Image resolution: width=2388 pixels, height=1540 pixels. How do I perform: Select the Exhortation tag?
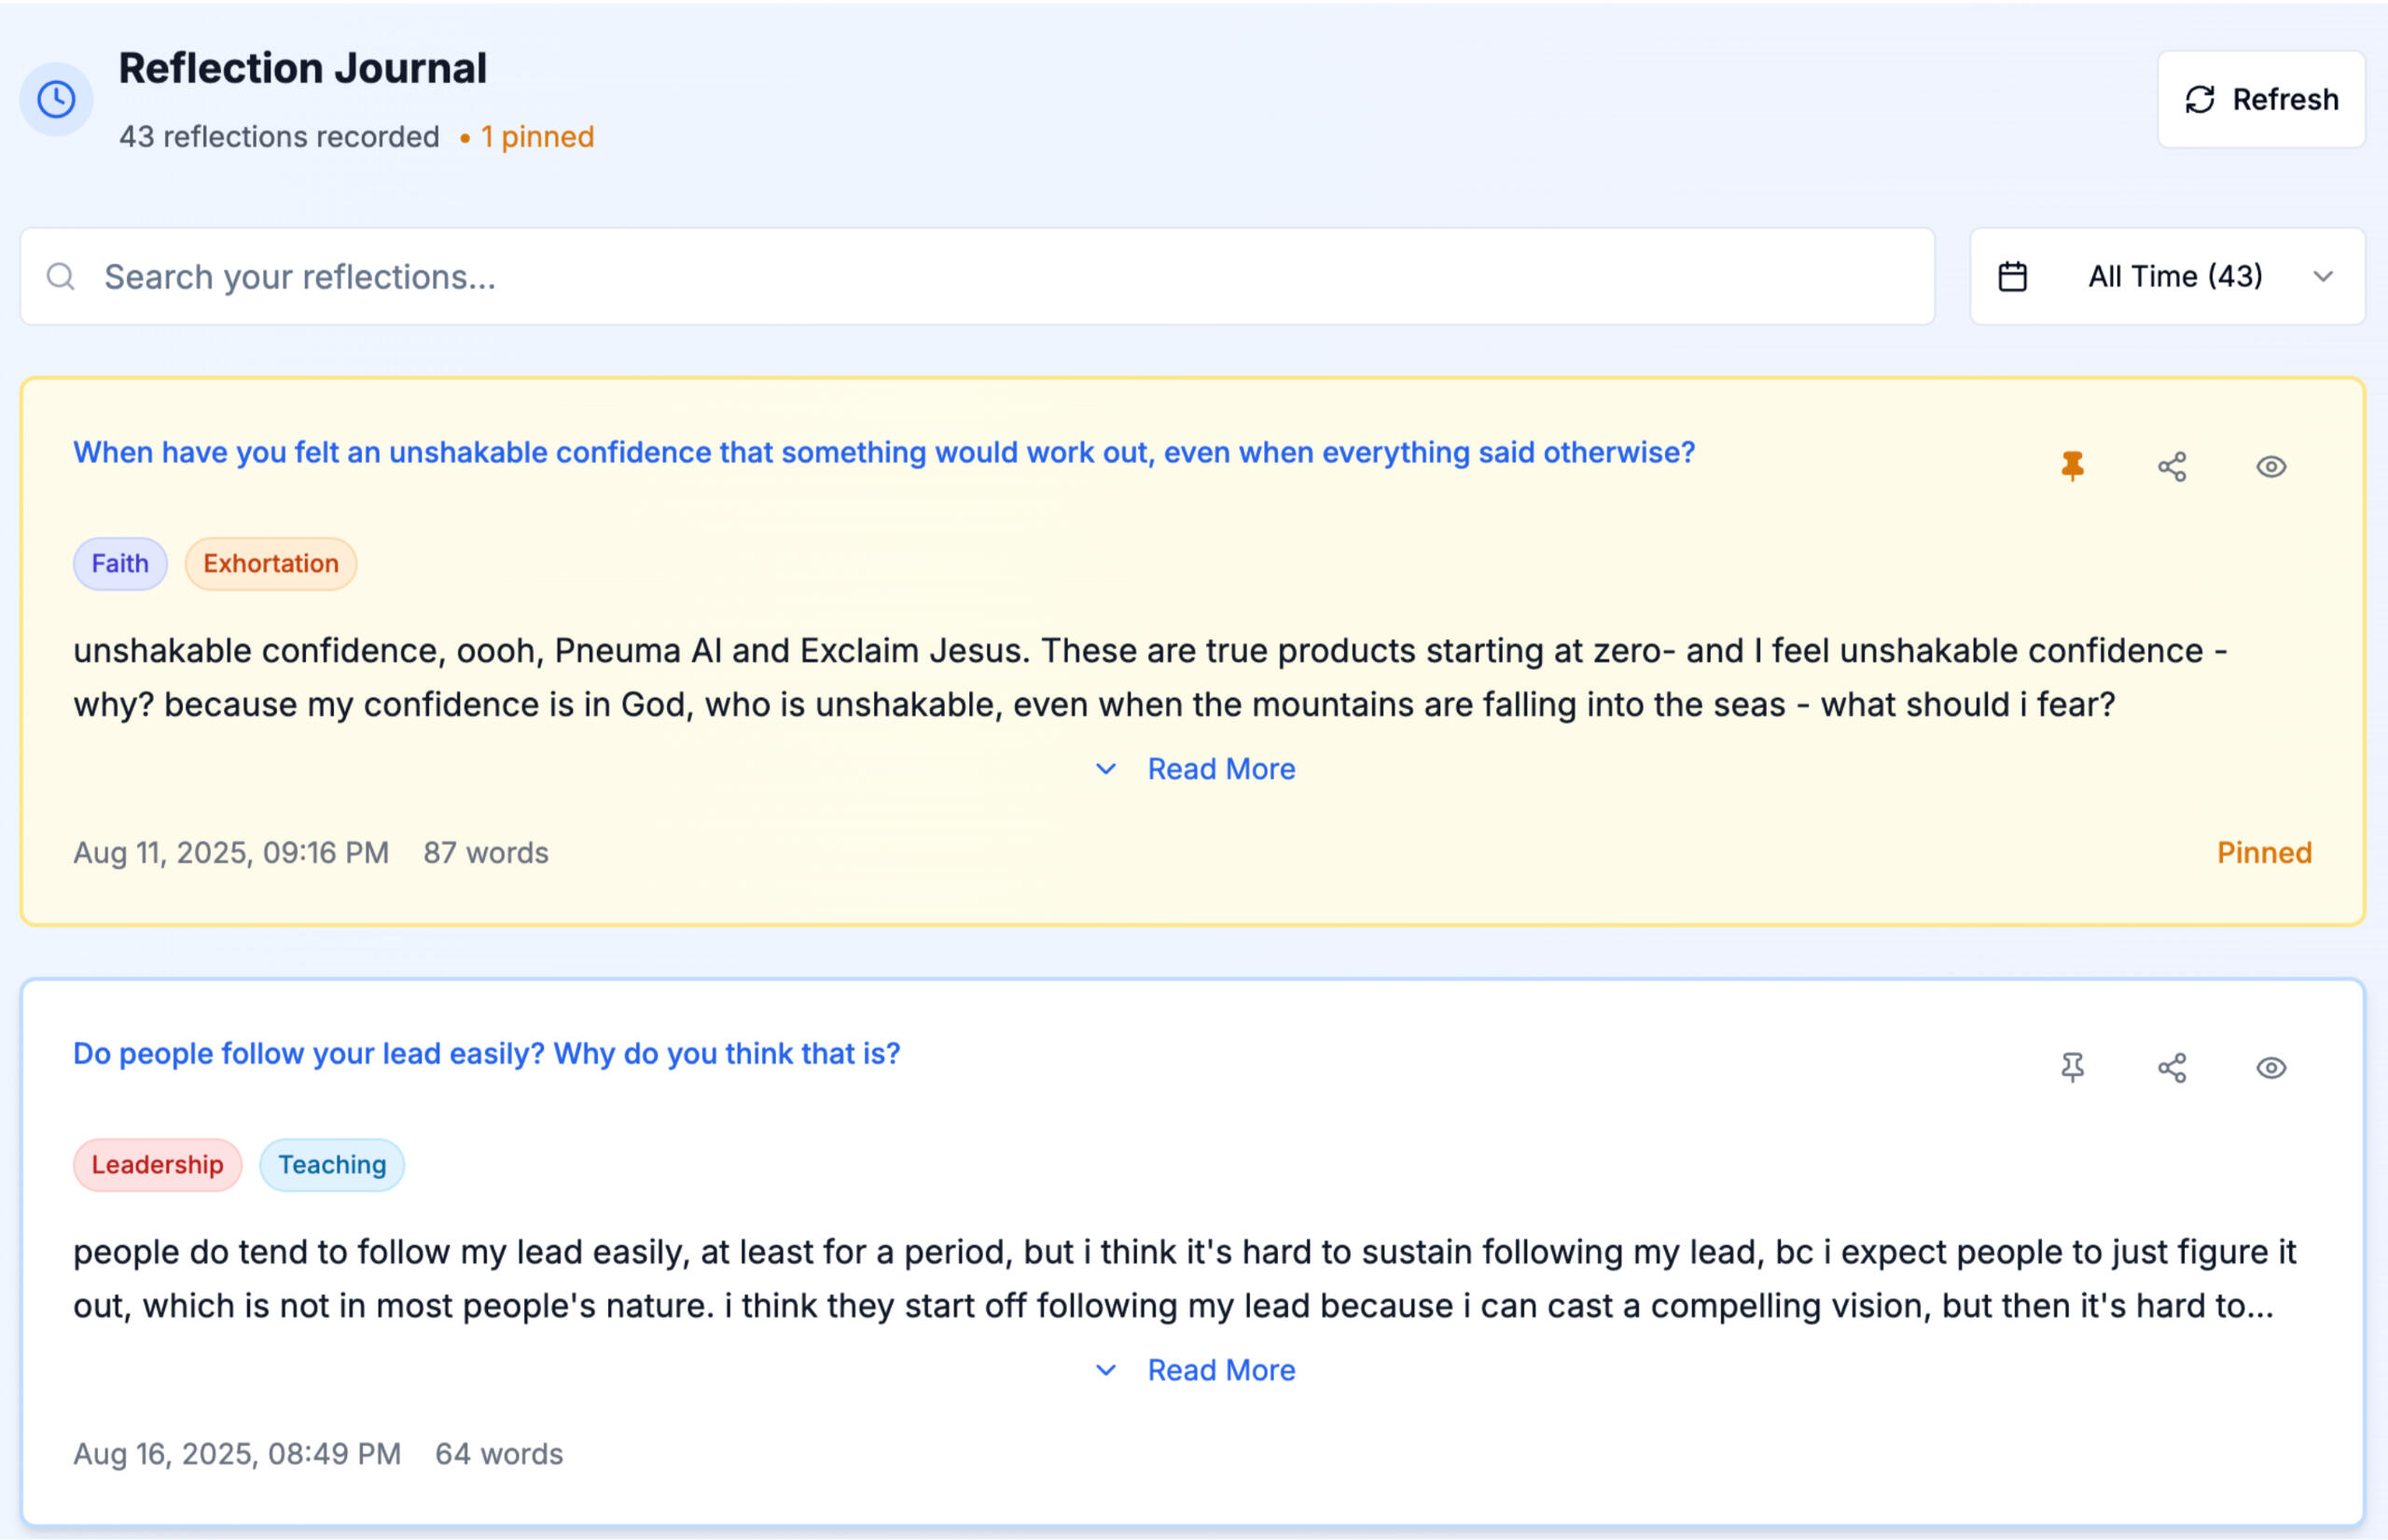(x=271, y=564)
